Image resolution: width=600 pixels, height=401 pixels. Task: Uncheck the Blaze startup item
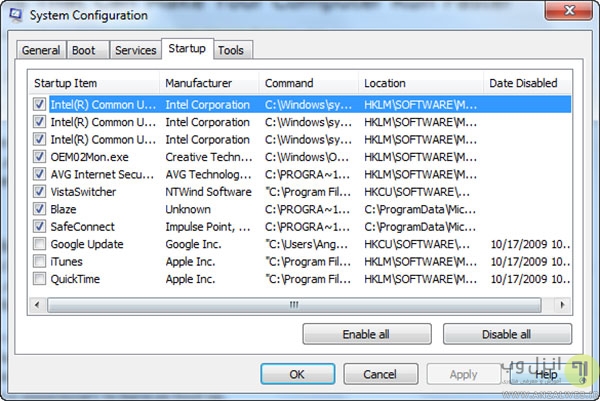pos(39,209)
